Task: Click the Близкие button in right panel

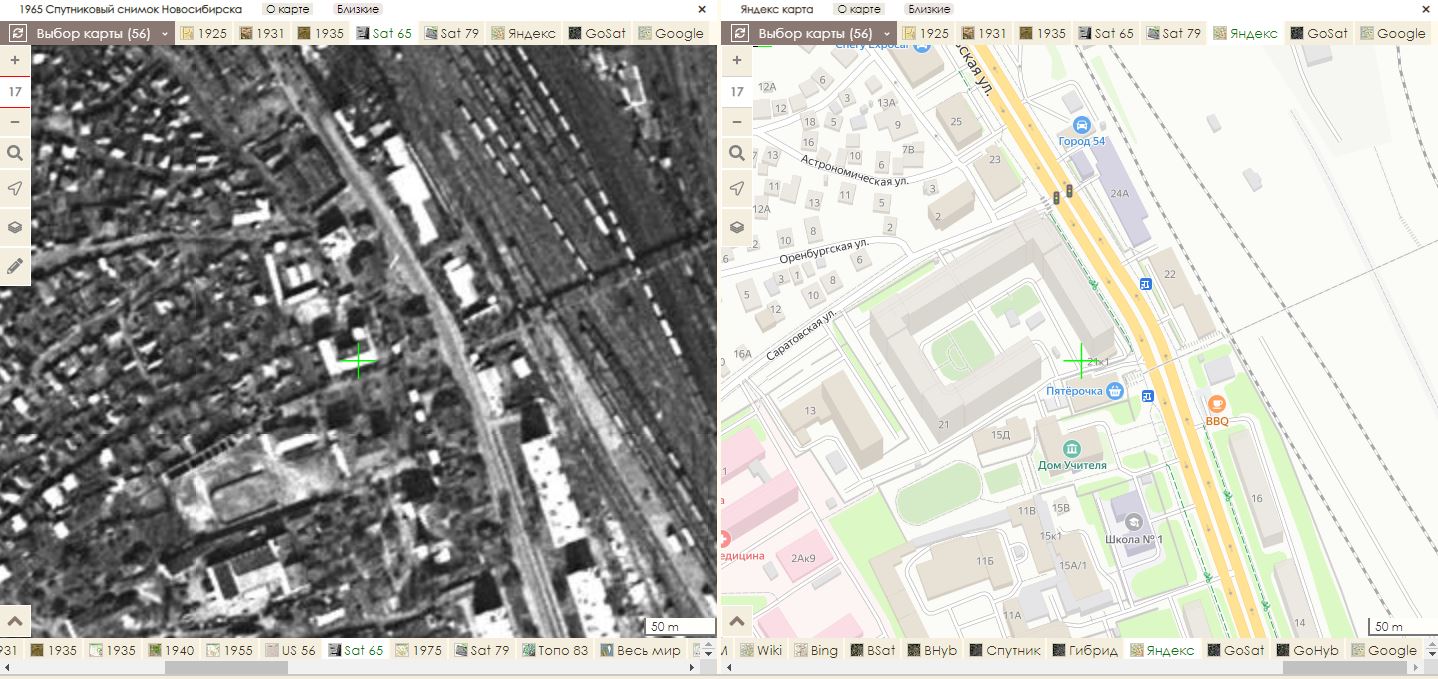Action: (929, 9)
